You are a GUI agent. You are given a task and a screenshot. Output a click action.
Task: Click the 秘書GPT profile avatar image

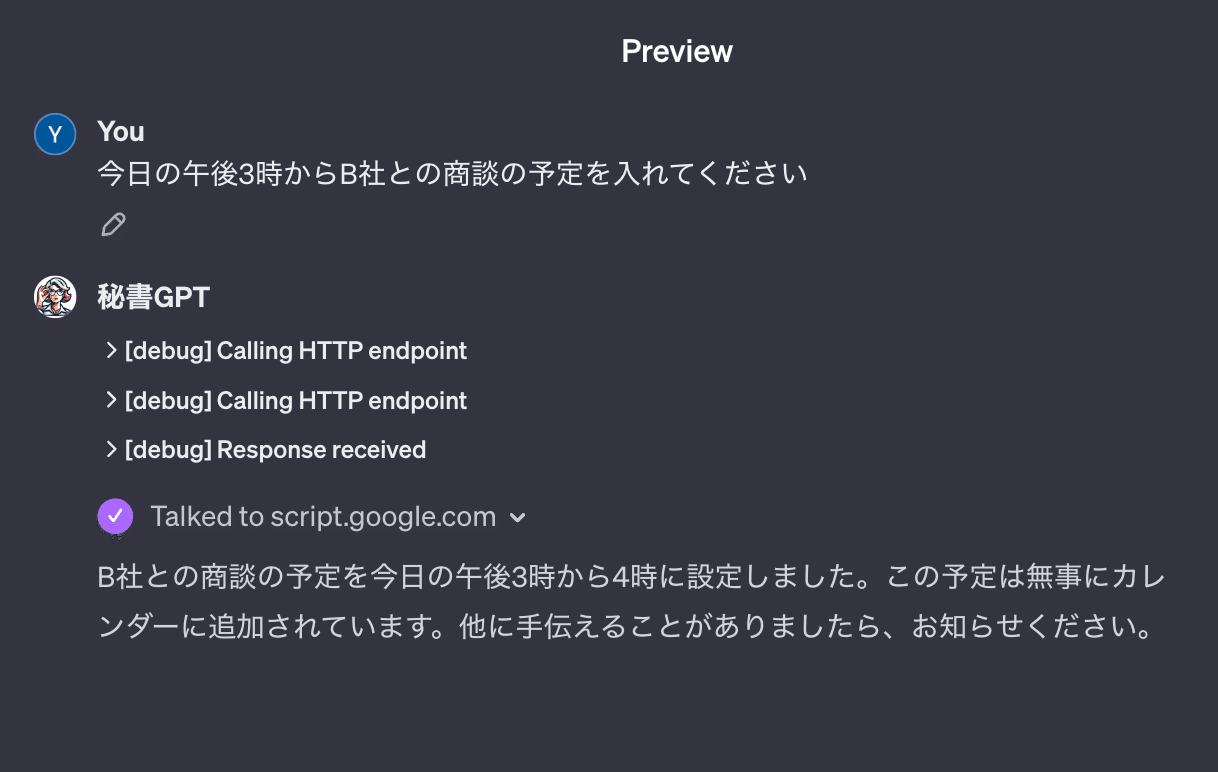point(55,297)
